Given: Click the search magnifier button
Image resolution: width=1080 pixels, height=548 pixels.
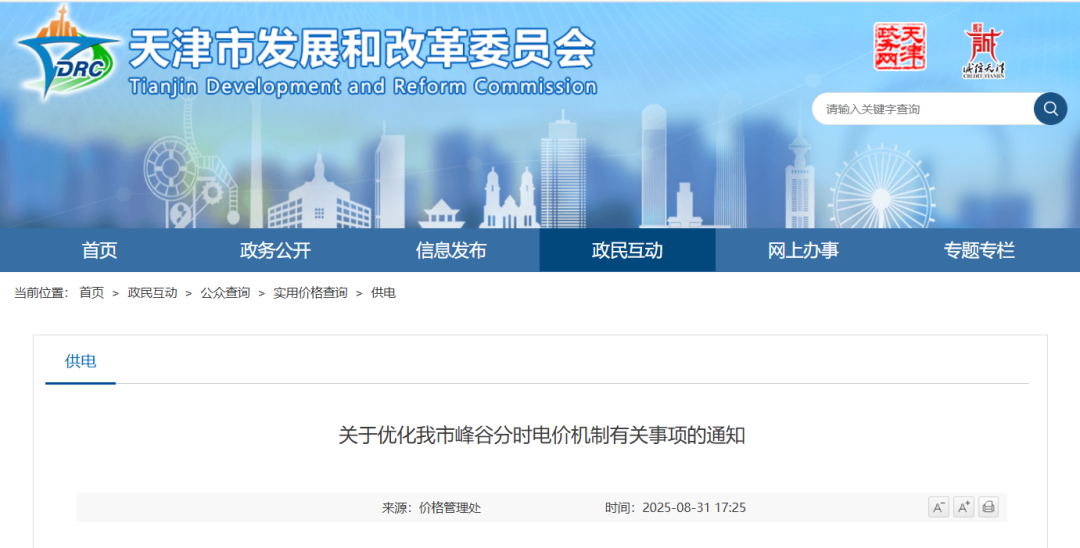Looking at the screenshot, I should [x=1050, y=109].
